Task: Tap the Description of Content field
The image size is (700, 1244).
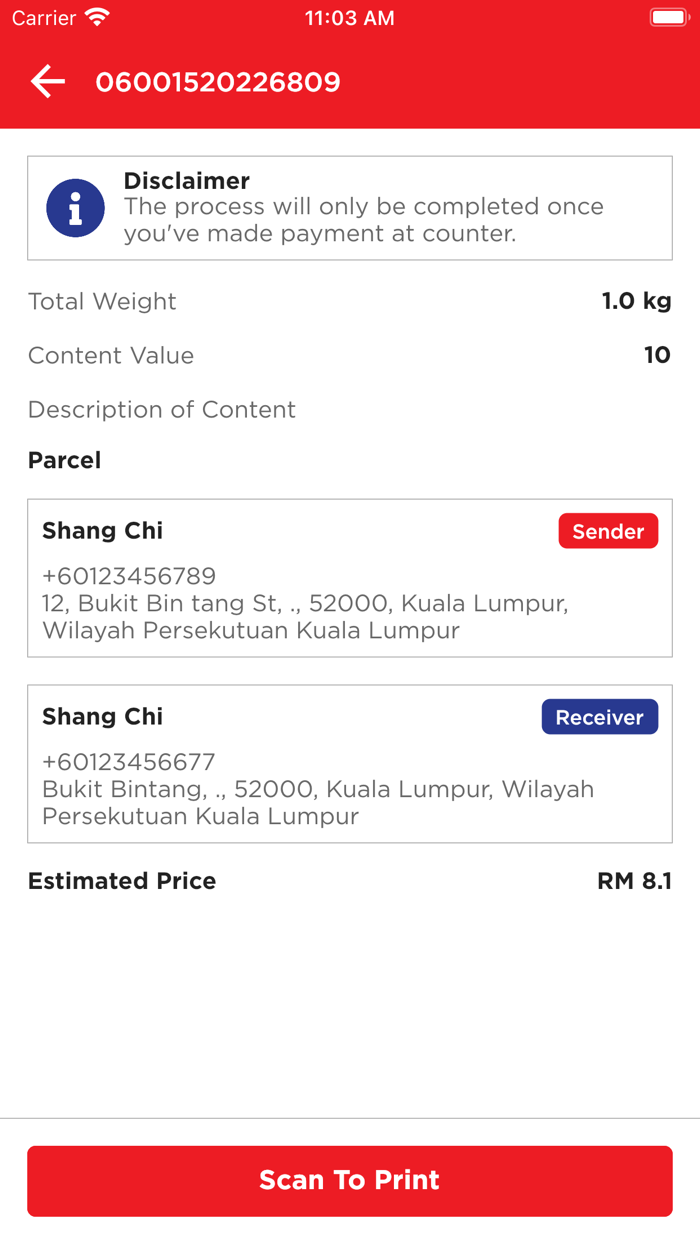Action: (x=162, y=410)
